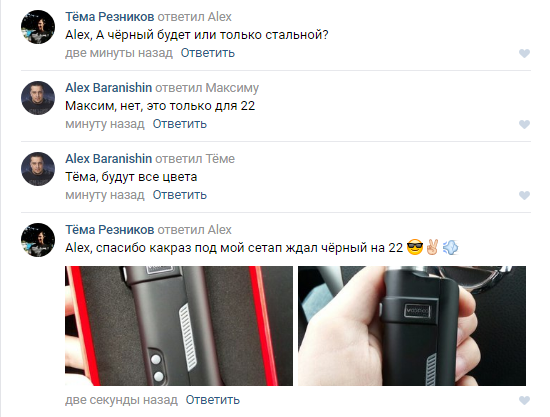Like the comment 'будут все цвета'
Screen dimensions: 550x417
point(524,195)
